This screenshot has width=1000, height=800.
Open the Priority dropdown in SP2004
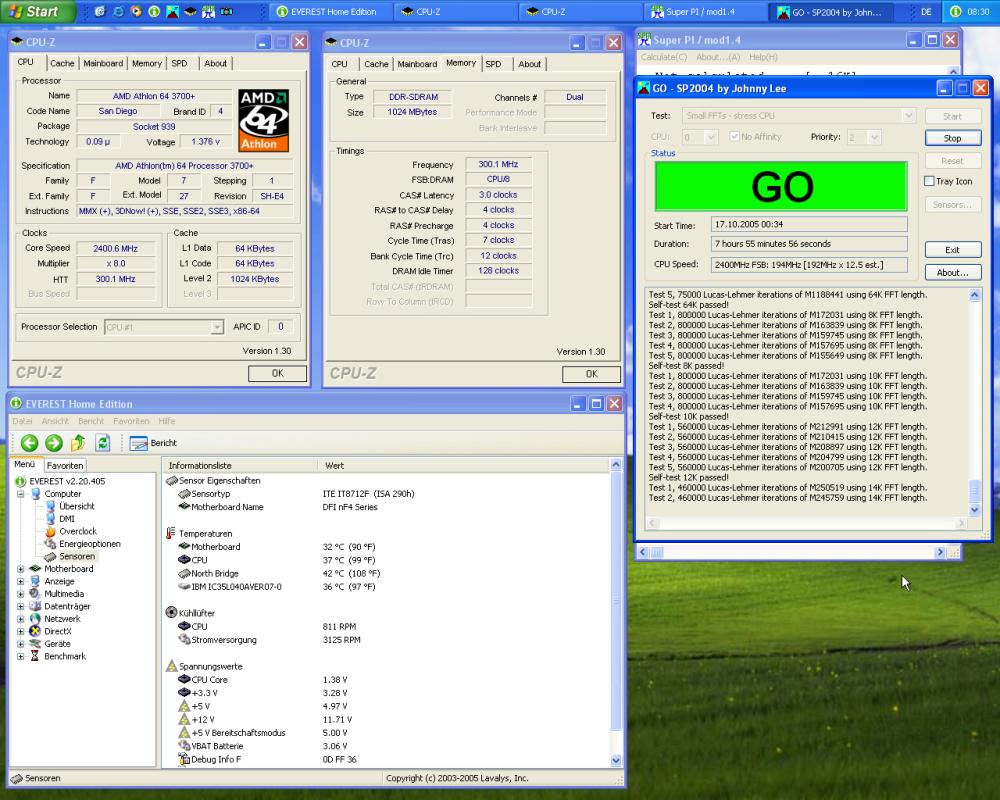874,137
